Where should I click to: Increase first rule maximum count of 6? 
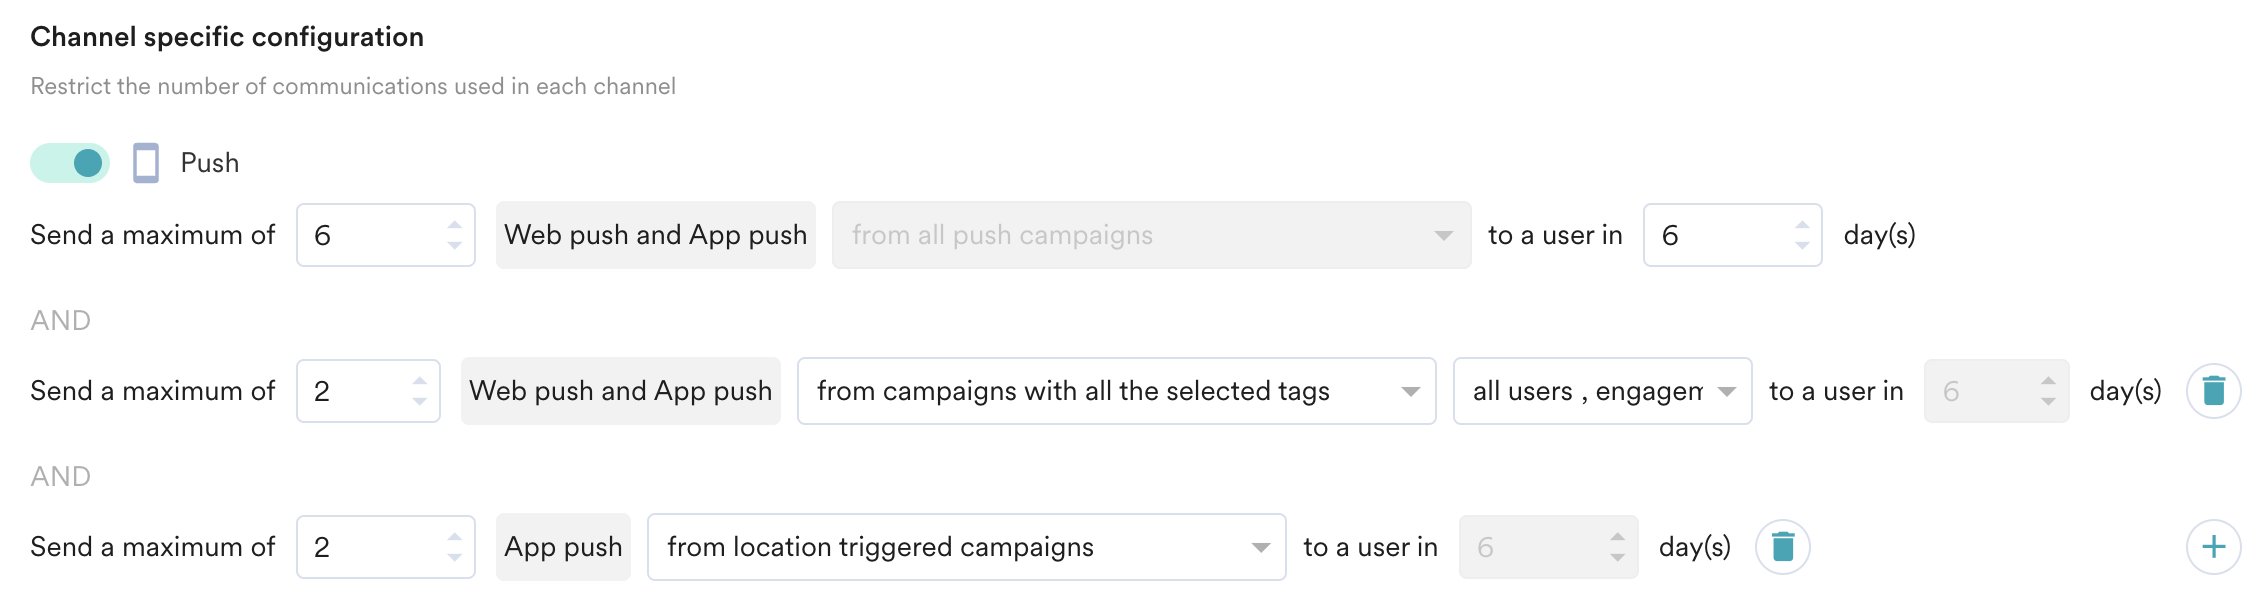coord(455,225)
